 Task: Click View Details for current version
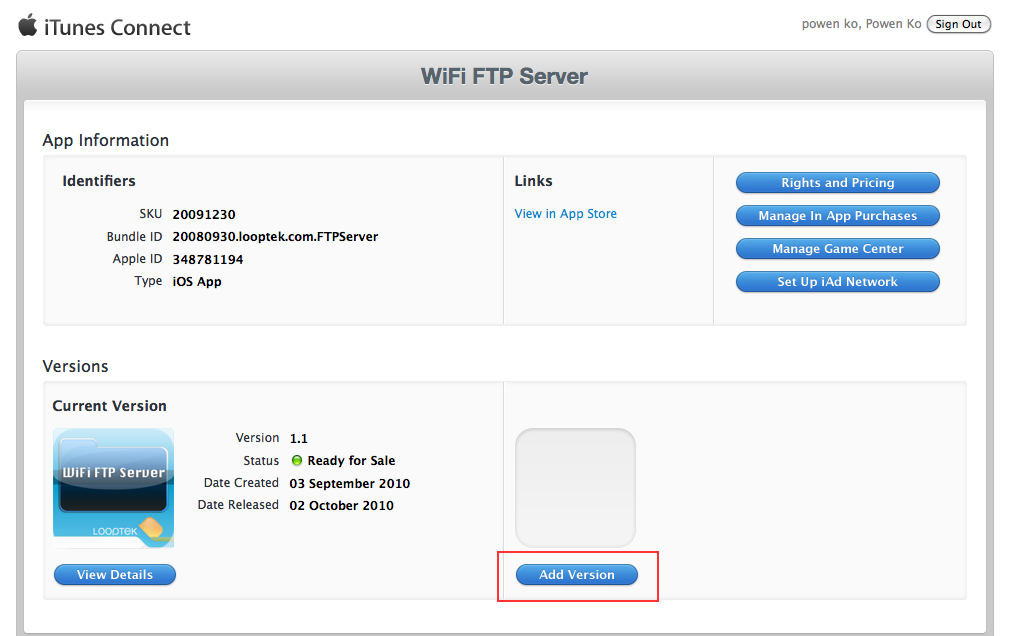point(115,575)
